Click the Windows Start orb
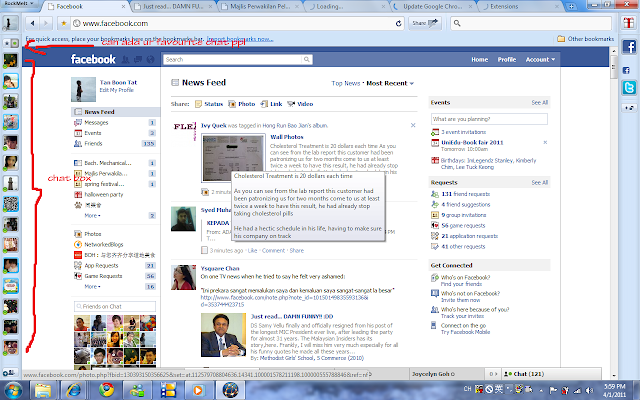 (x=13, y=391)
